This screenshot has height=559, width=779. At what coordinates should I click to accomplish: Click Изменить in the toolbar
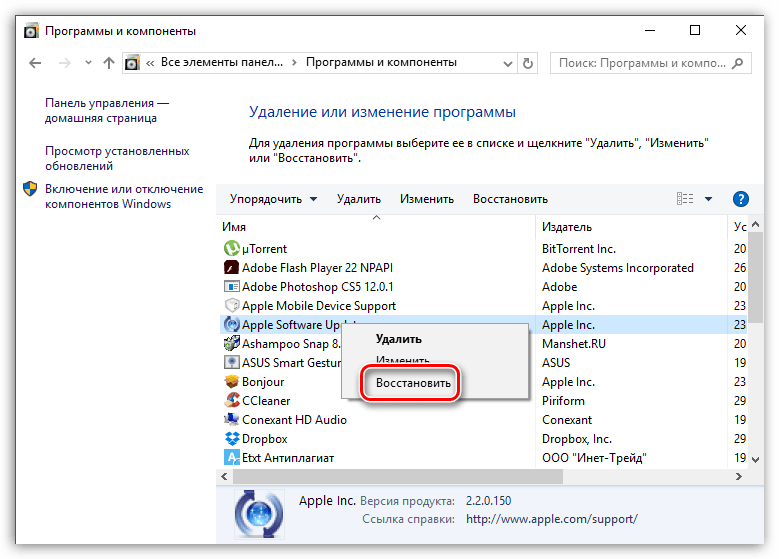[427, 199]
